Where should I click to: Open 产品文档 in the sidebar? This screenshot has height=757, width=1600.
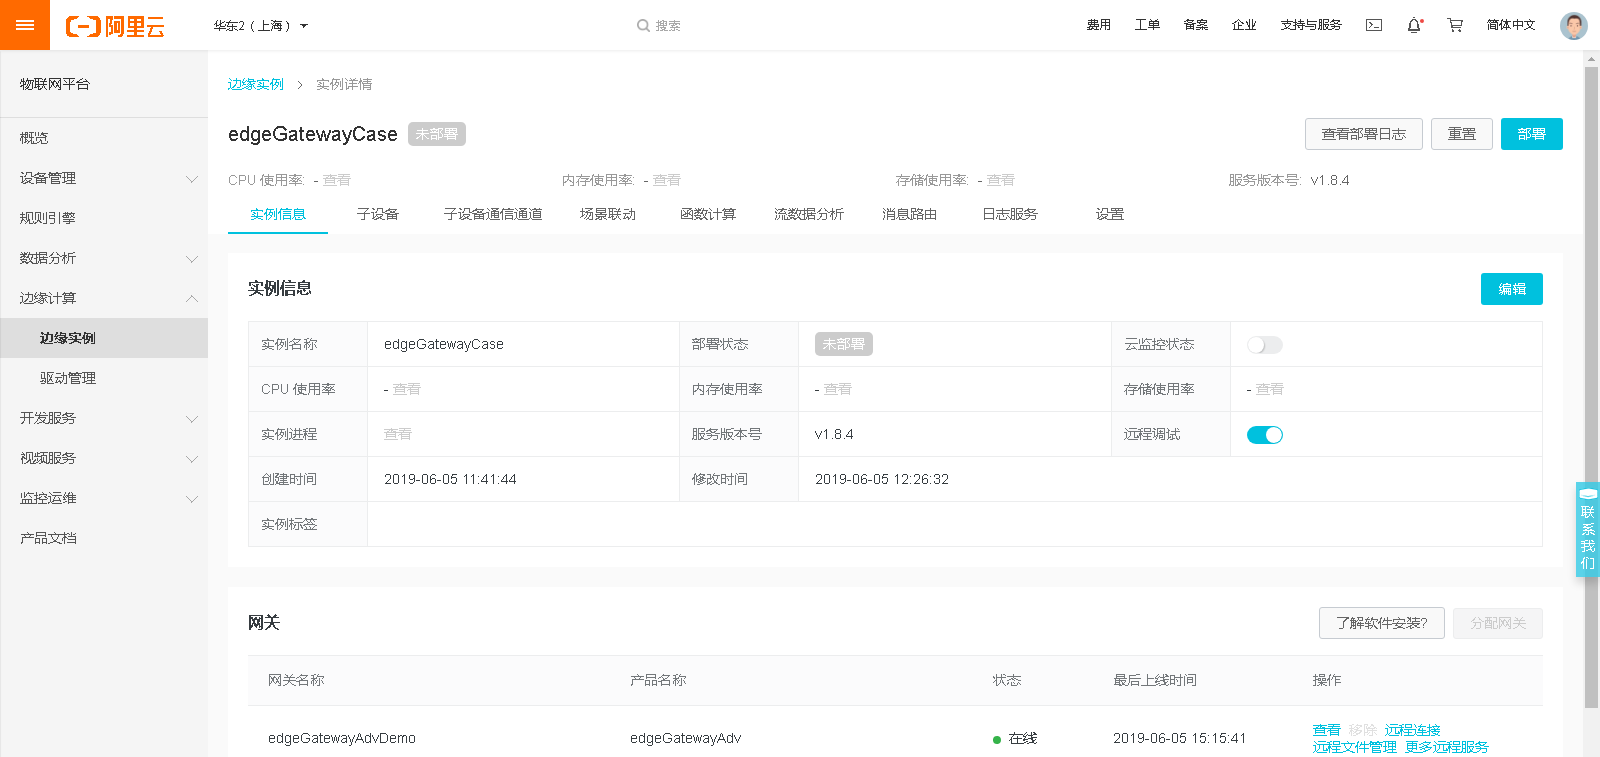104,538
